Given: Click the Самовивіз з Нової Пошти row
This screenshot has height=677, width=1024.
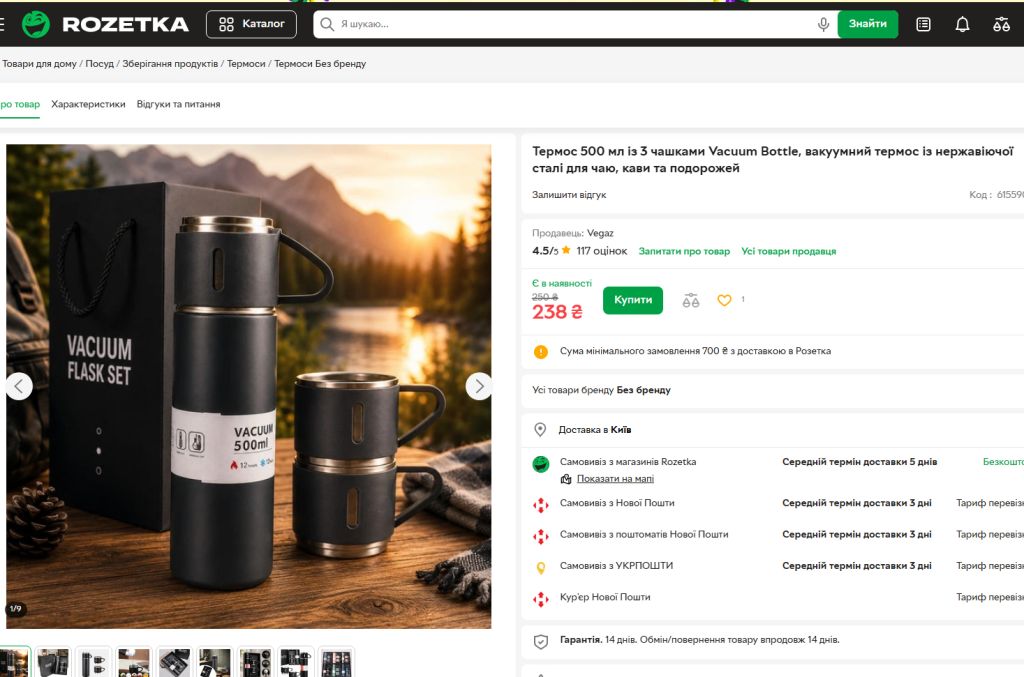Looking at the screenshot, I should (777, 503).
